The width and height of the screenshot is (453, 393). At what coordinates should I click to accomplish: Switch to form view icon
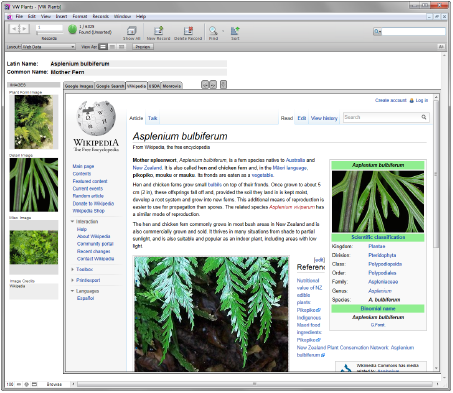pyautogui.click(x=103, y=47)
